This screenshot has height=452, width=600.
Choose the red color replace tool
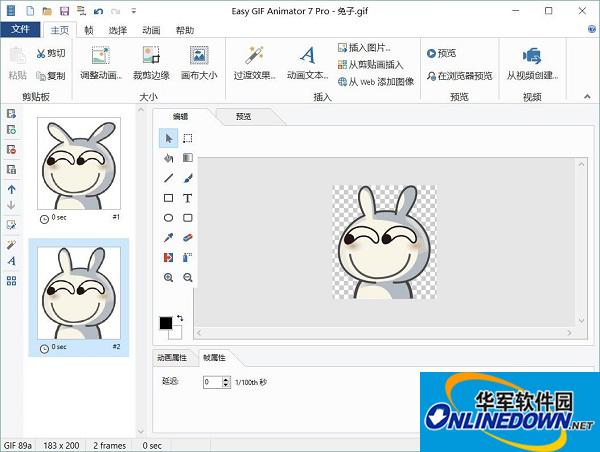click(x=168, y=258)
